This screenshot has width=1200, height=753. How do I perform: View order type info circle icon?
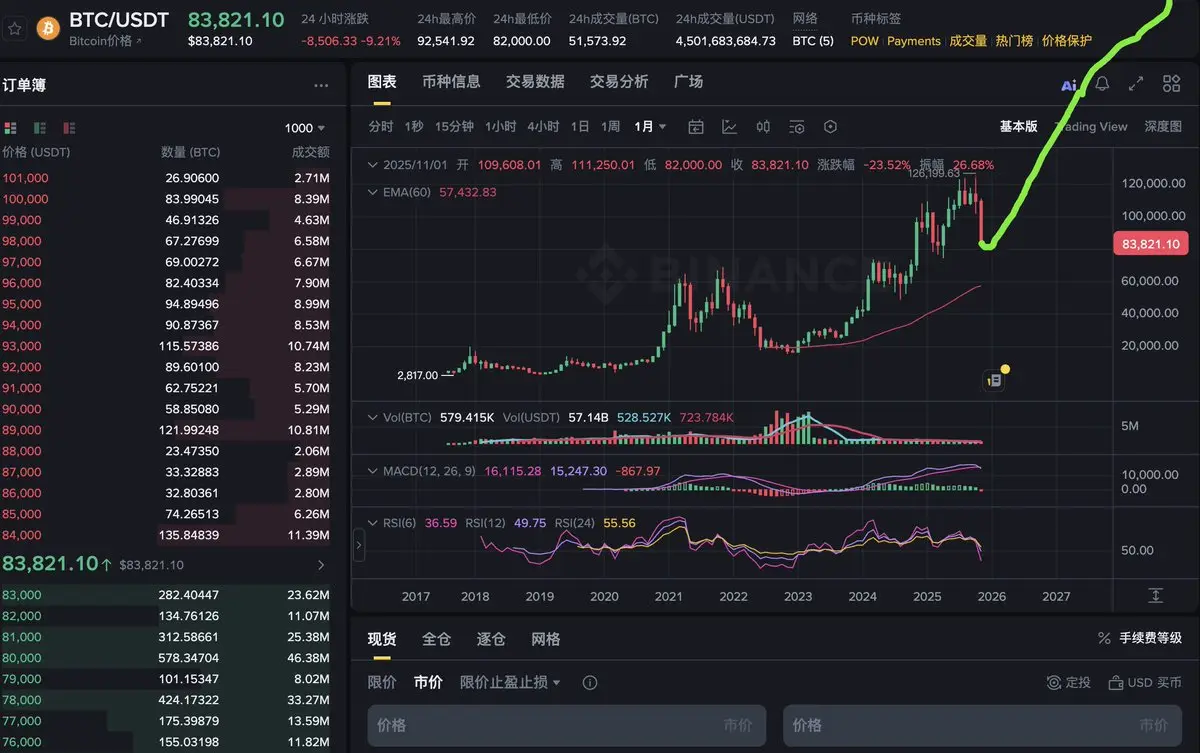click(590, 683)
